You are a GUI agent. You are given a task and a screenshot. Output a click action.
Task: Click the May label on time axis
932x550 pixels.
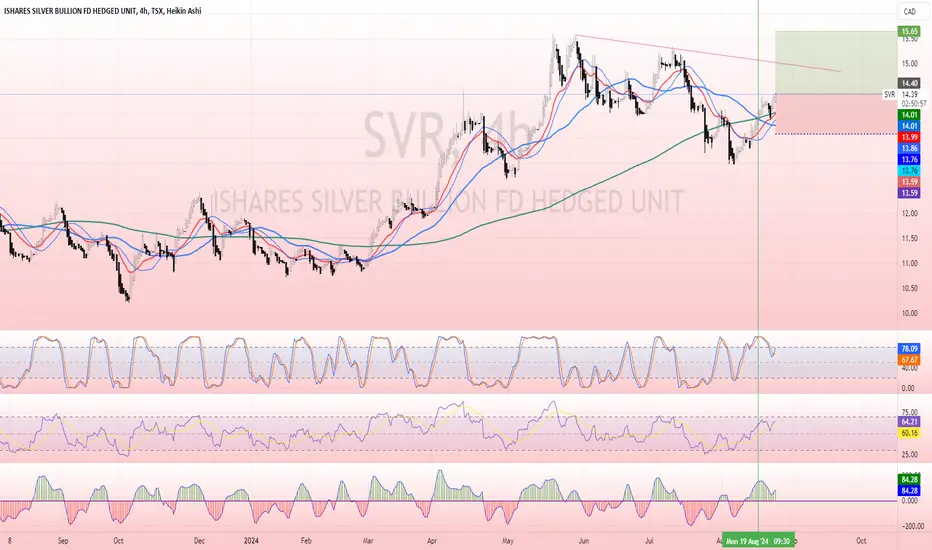[508, 541]
